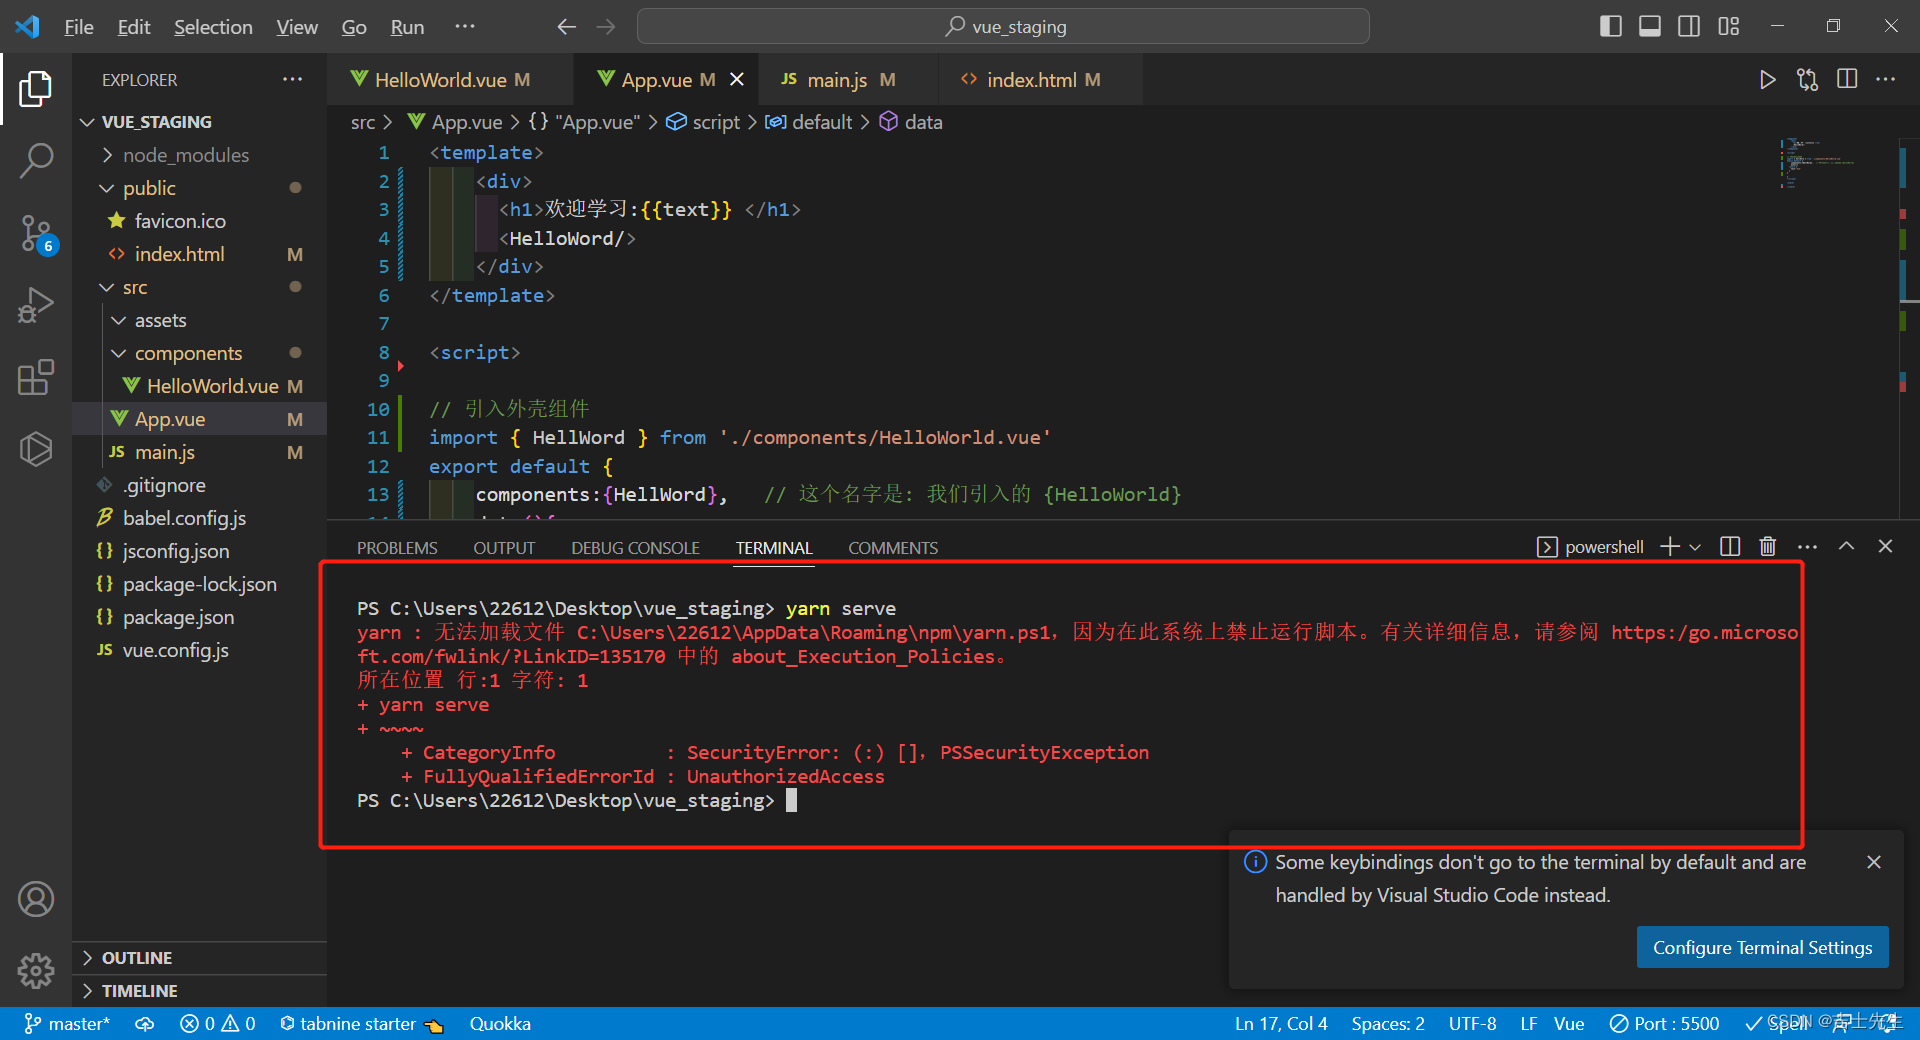Open Run and Debug view icon
The width and height of the screenshot is (1920, 1040).
pos(36,305)
